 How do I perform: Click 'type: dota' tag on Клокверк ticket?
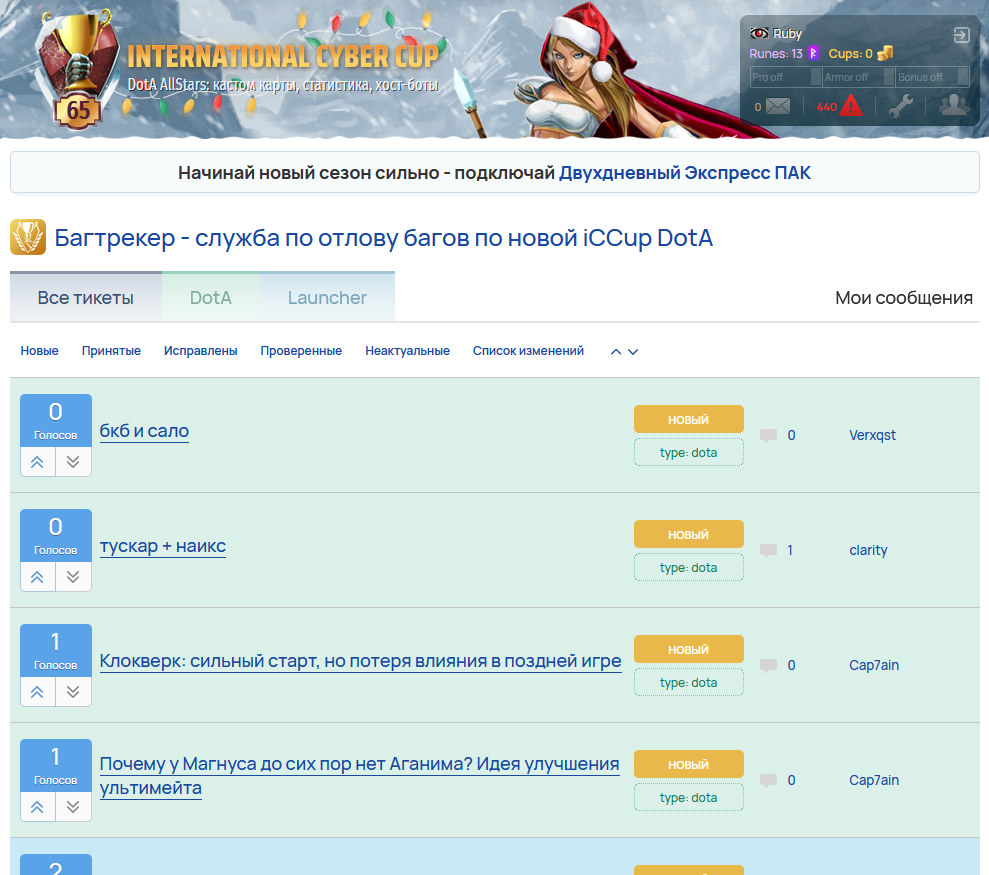pyautogui.click(x=689, y=682)
